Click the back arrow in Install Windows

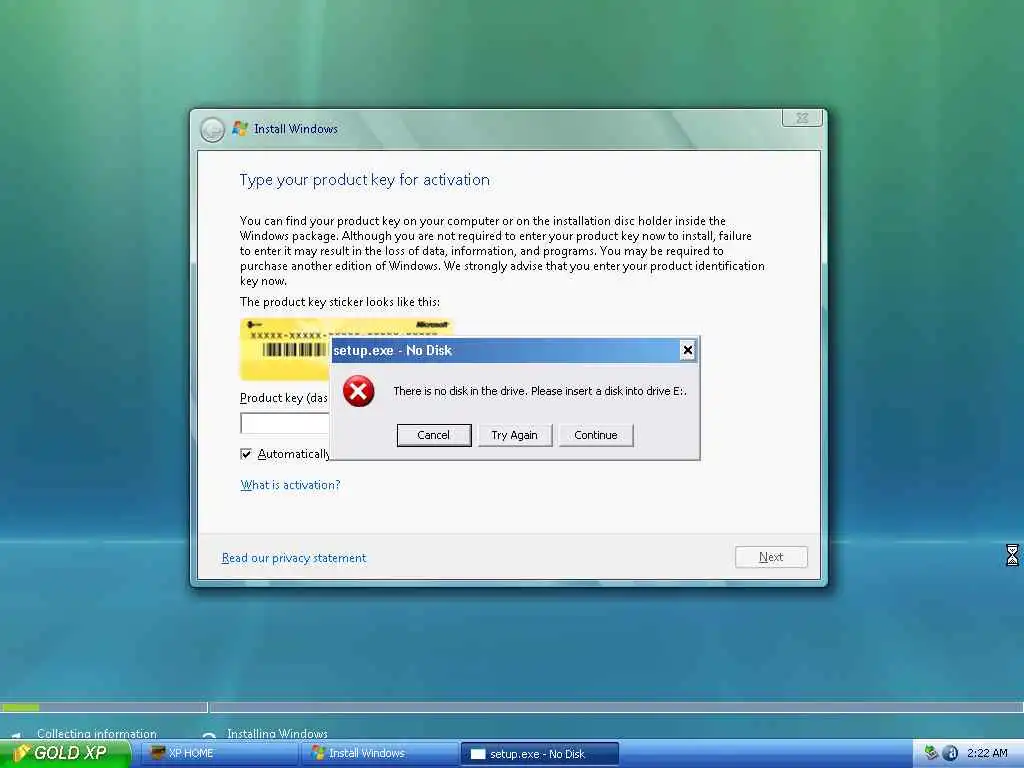[x=212, y=129]
